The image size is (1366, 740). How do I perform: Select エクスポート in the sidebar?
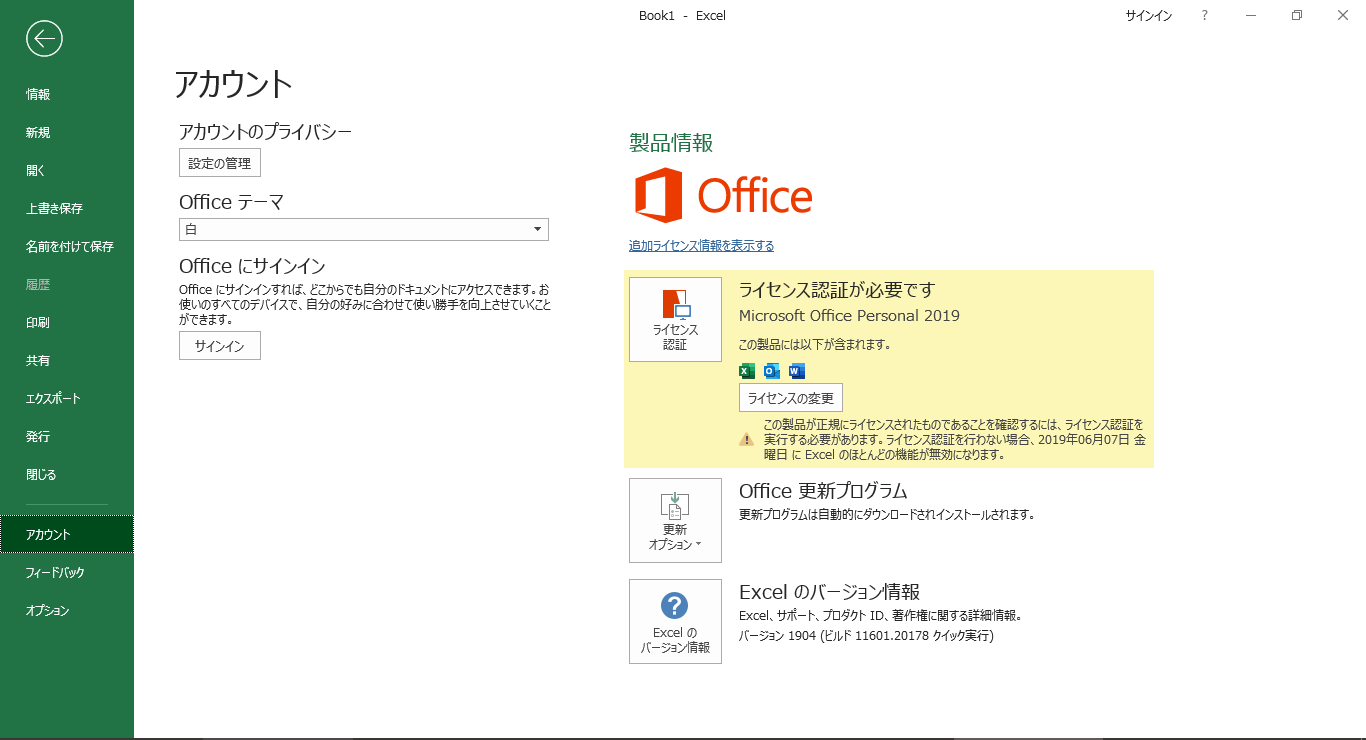click(x=67, y=398)
